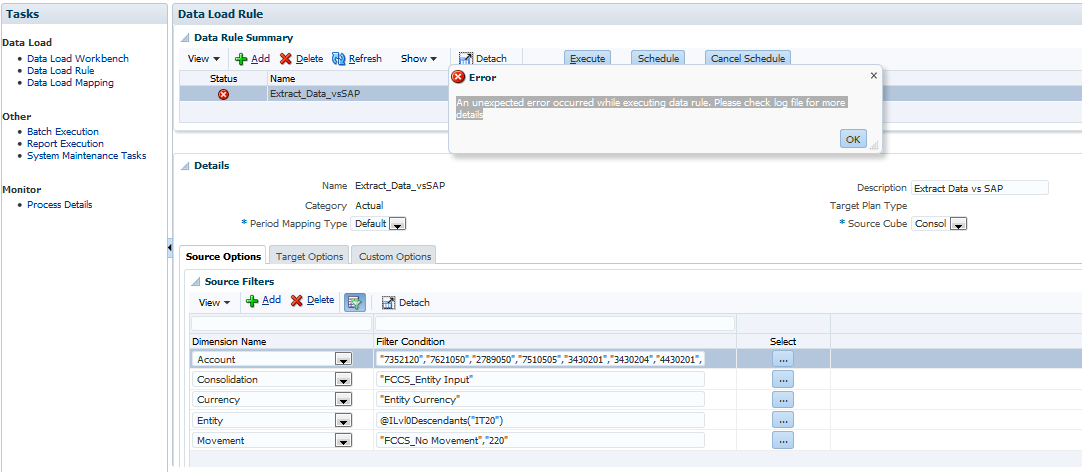Open the Report Execution link
The width and height of the screenshot is (1082, 472).
tap(66, 144)
